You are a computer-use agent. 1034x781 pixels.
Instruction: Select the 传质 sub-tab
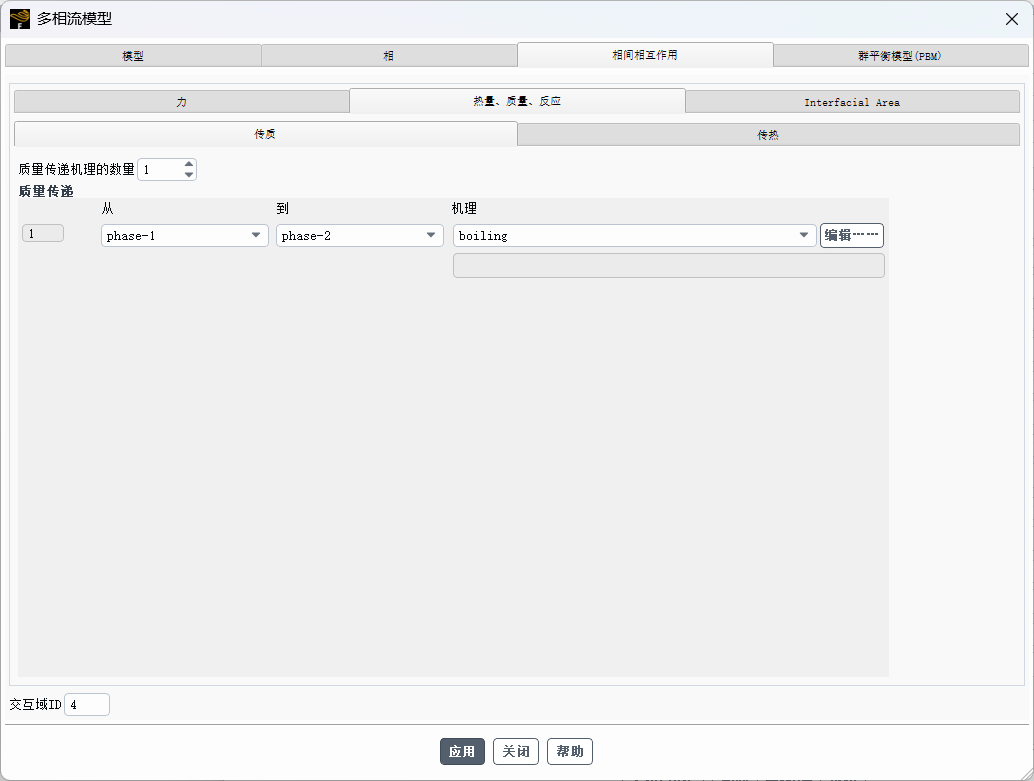(x=265, y=134)
